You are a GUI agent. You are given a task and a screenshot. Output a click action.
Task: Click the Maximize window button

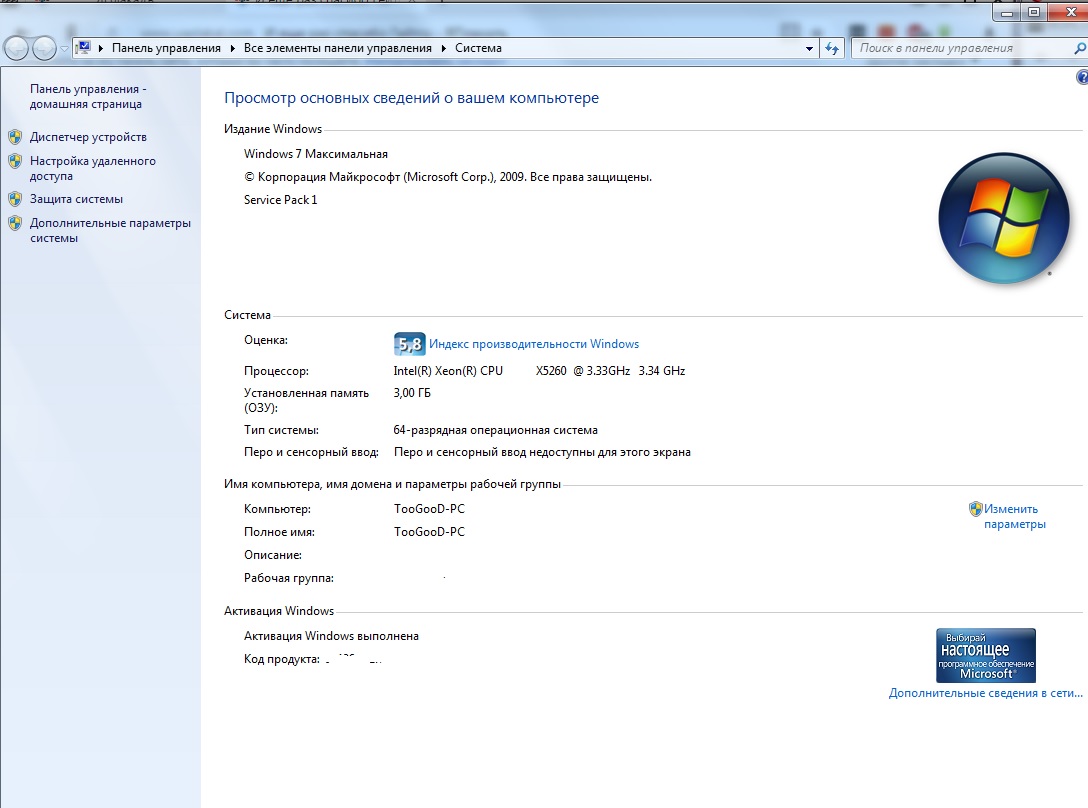[1034, 12]
